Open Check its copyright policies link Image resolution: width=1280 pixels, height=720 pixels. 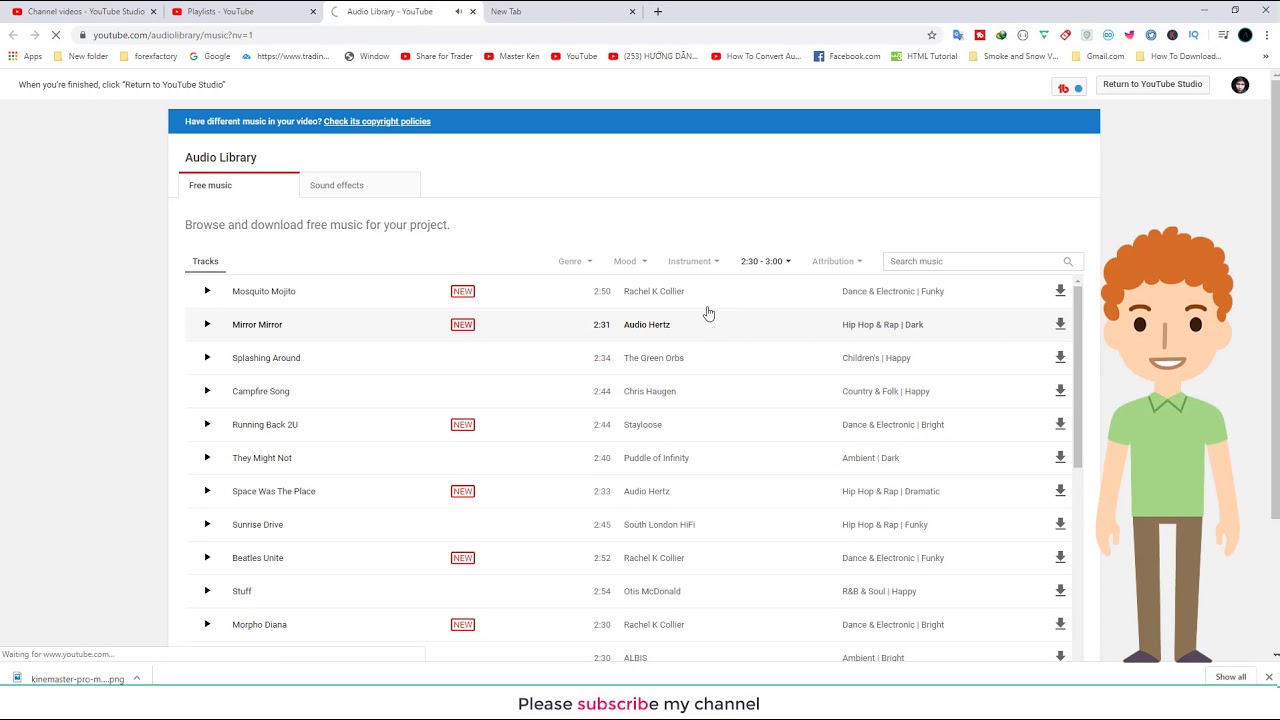[377, 121]
